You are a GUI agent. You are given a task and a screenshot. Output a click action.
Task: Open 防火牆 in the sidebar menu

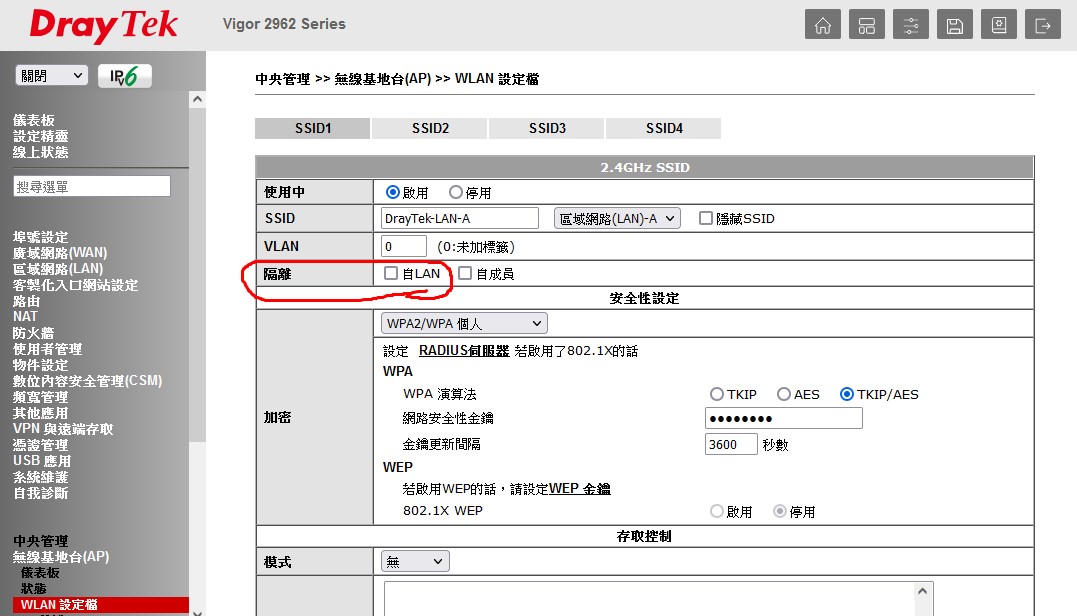tap(33, 333)
